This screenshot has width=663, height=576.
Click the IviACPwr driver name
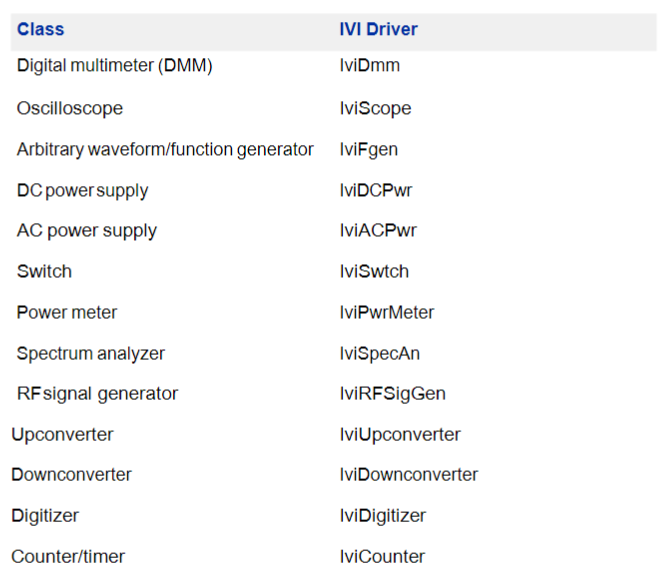pyautogui.click(x=378, y=231)
